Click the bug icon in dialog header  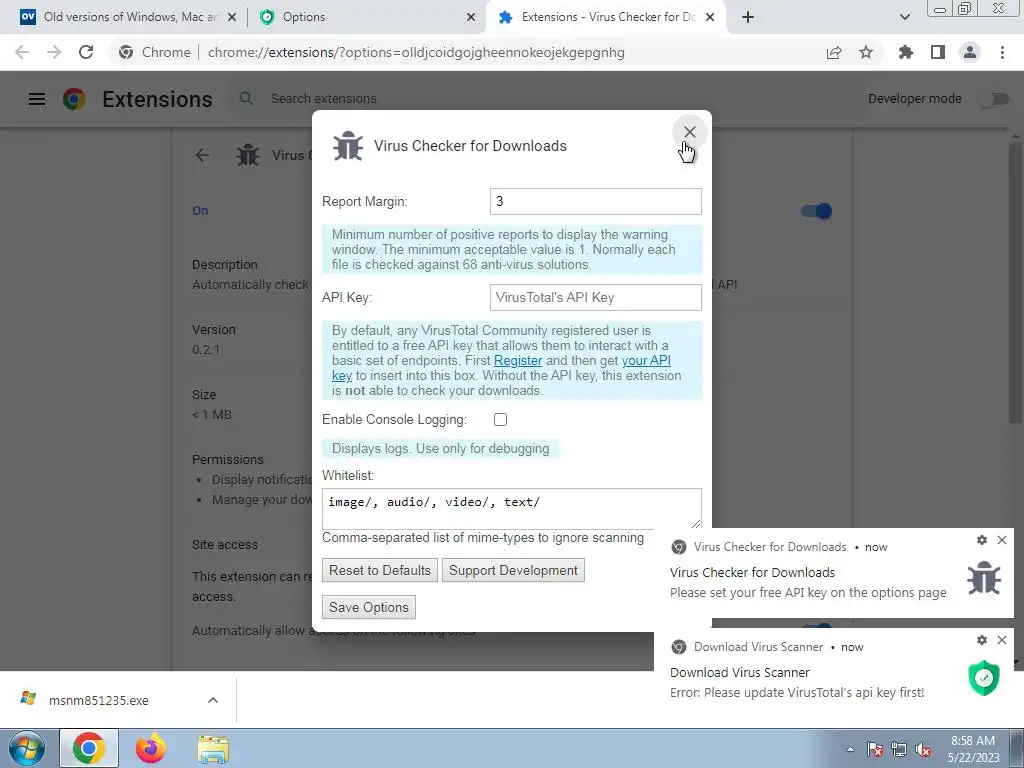click(x=347, y=146)
